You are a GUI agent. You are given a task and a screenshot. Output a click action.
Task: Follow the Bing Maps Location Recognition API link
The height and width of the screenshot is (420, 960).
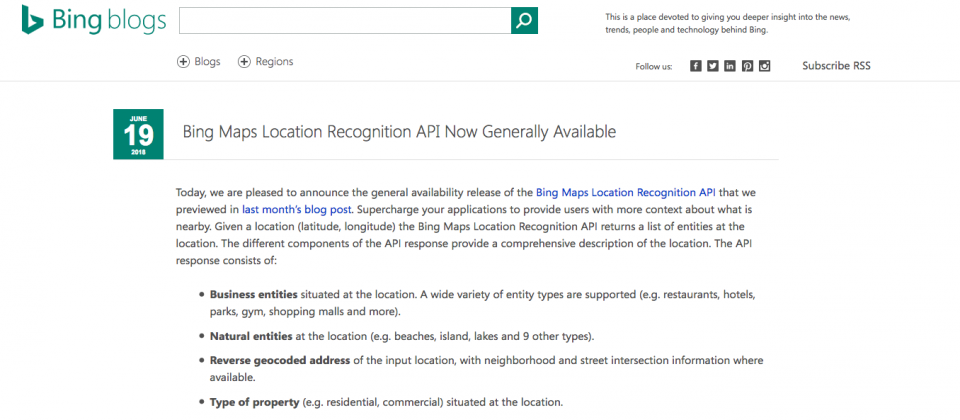(x=626, y=192)
